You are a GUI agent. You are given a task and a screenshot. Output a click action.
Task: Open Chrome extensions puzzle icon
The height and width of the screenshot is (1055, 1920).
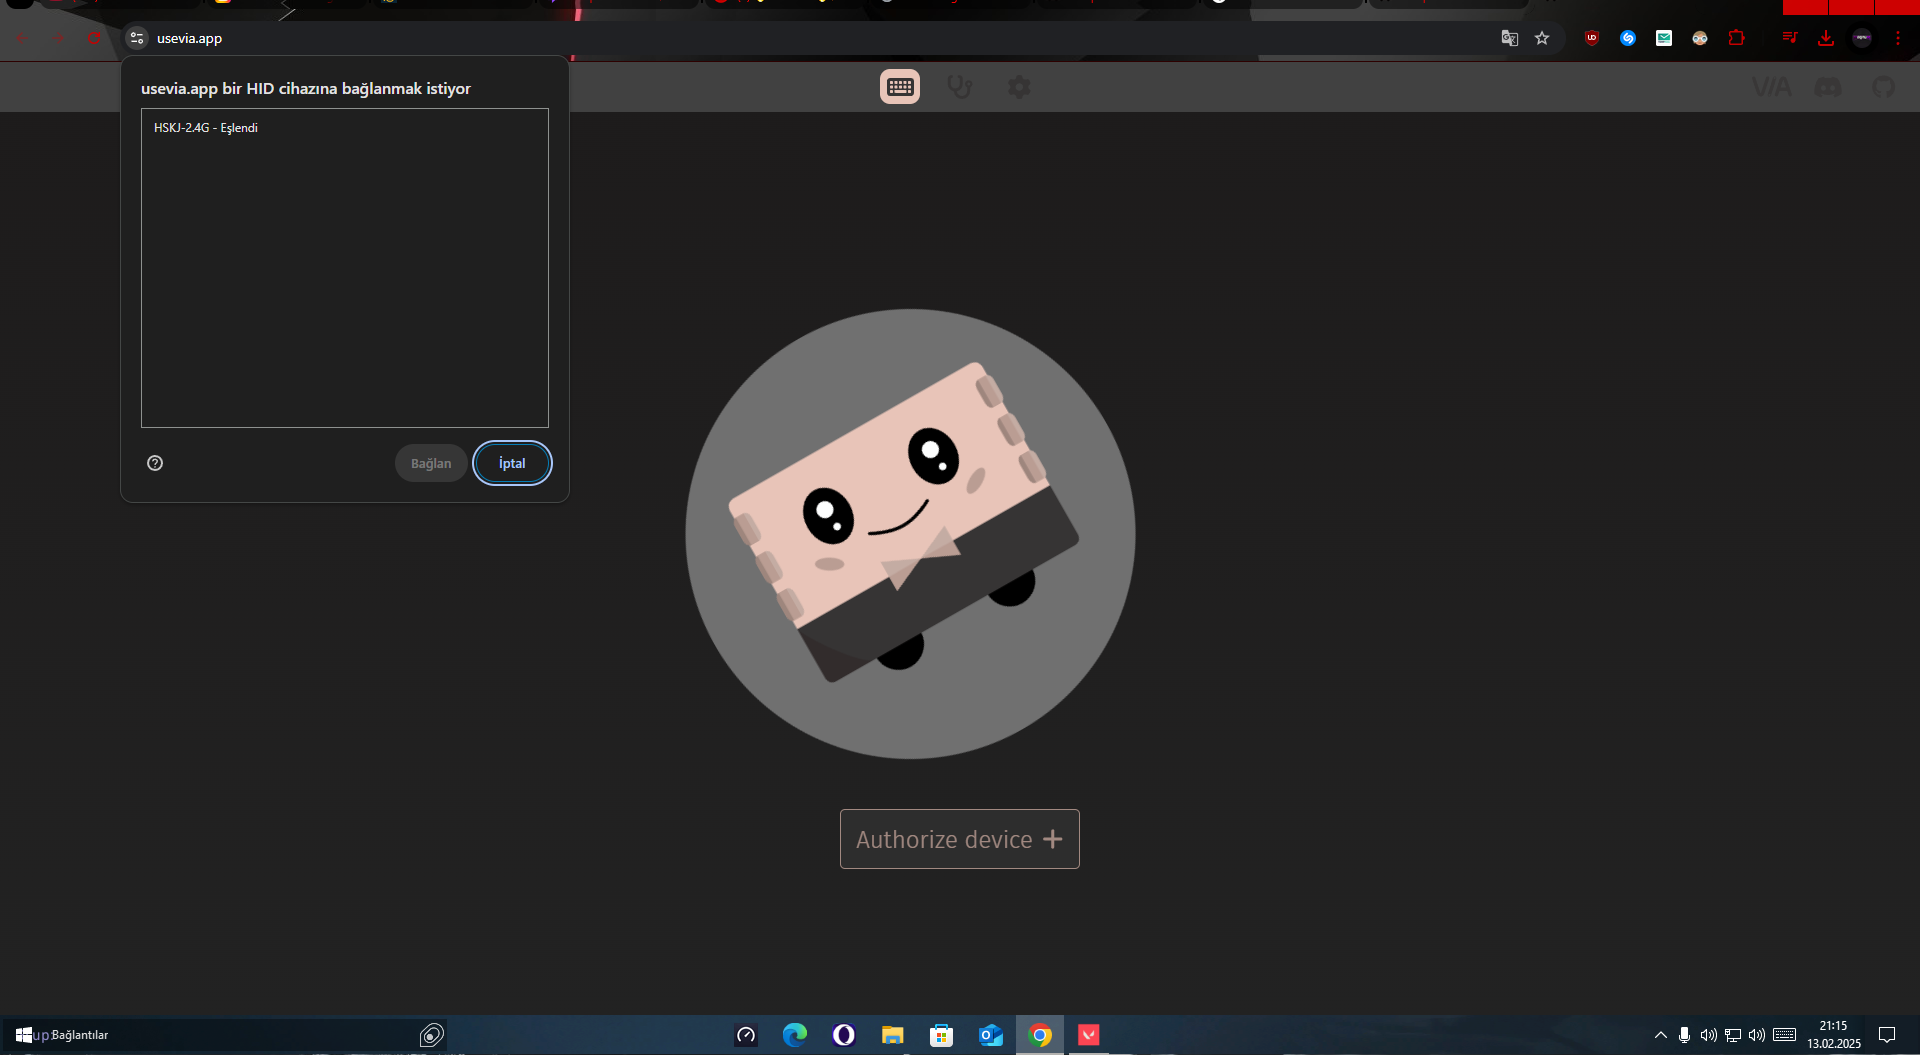click(x=1736, y=38)
